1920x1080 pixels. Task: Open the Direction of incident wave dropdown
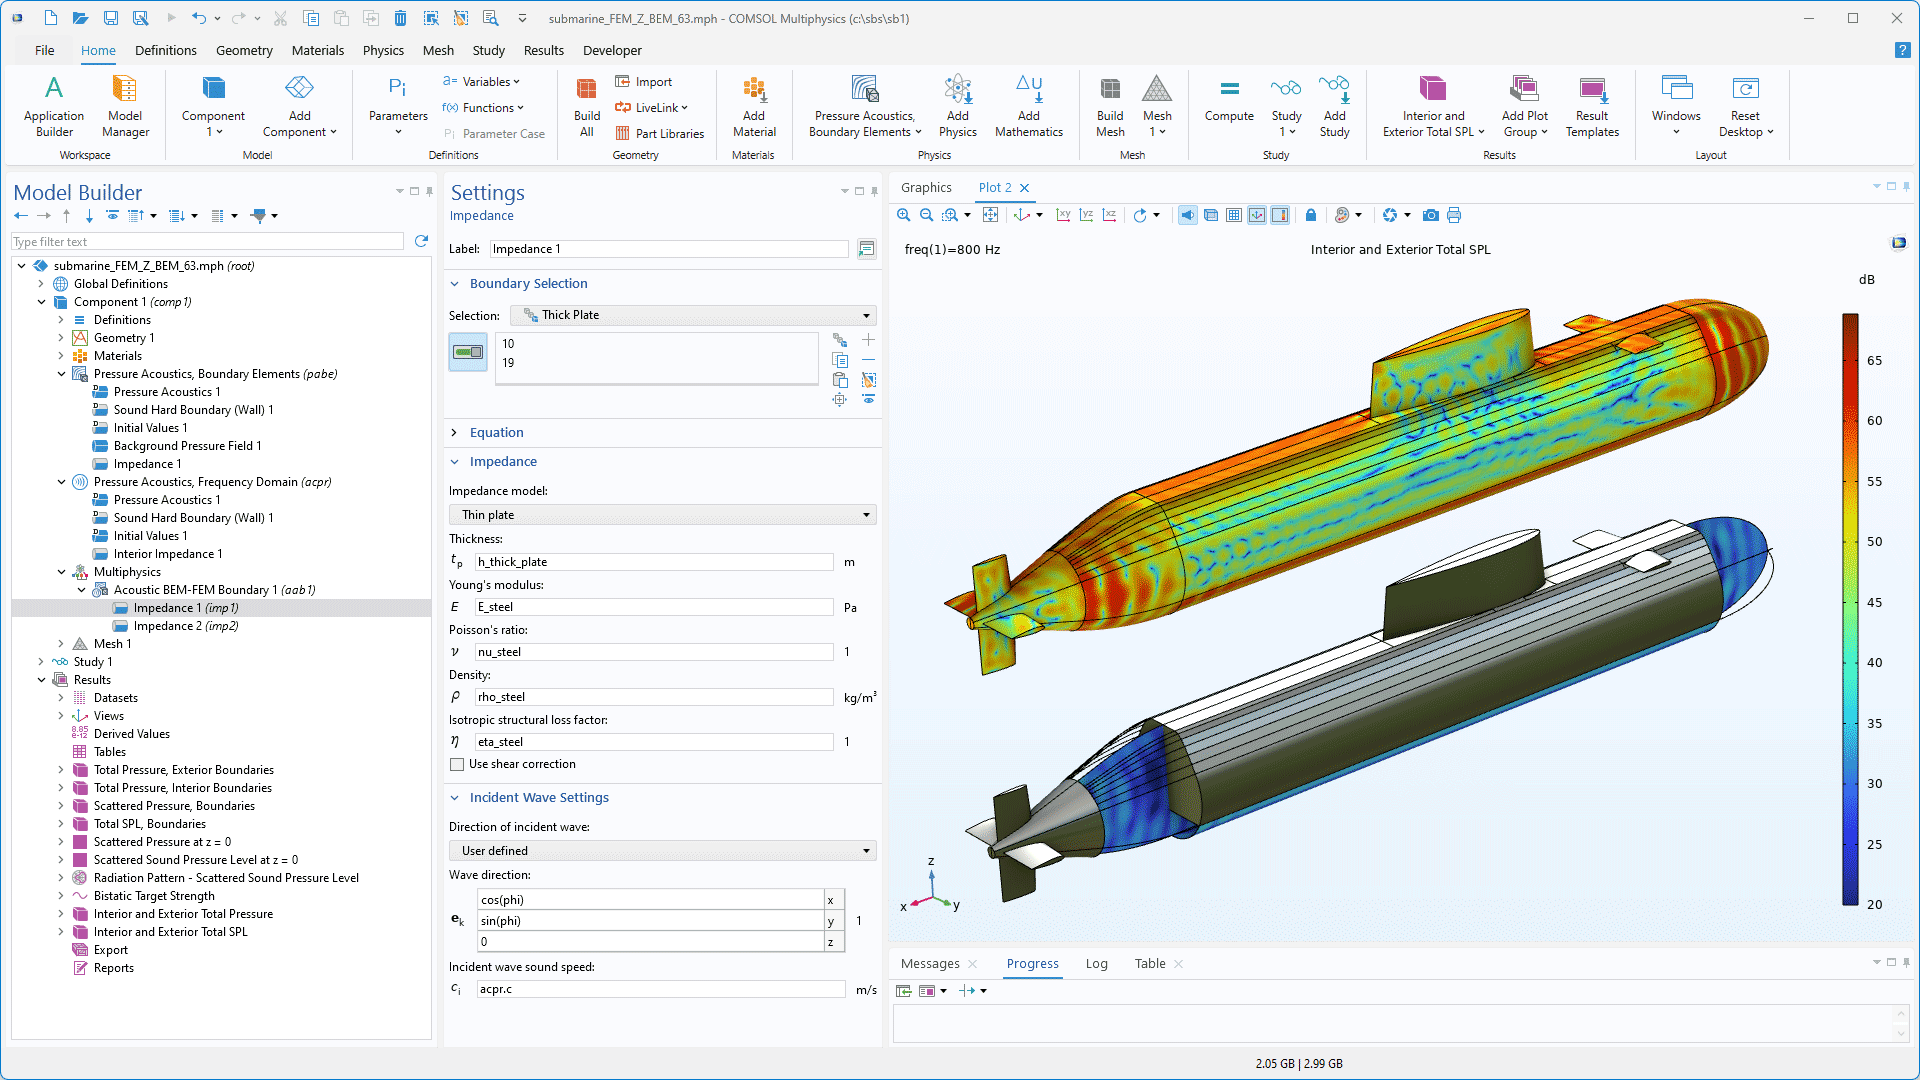(662, 851)
